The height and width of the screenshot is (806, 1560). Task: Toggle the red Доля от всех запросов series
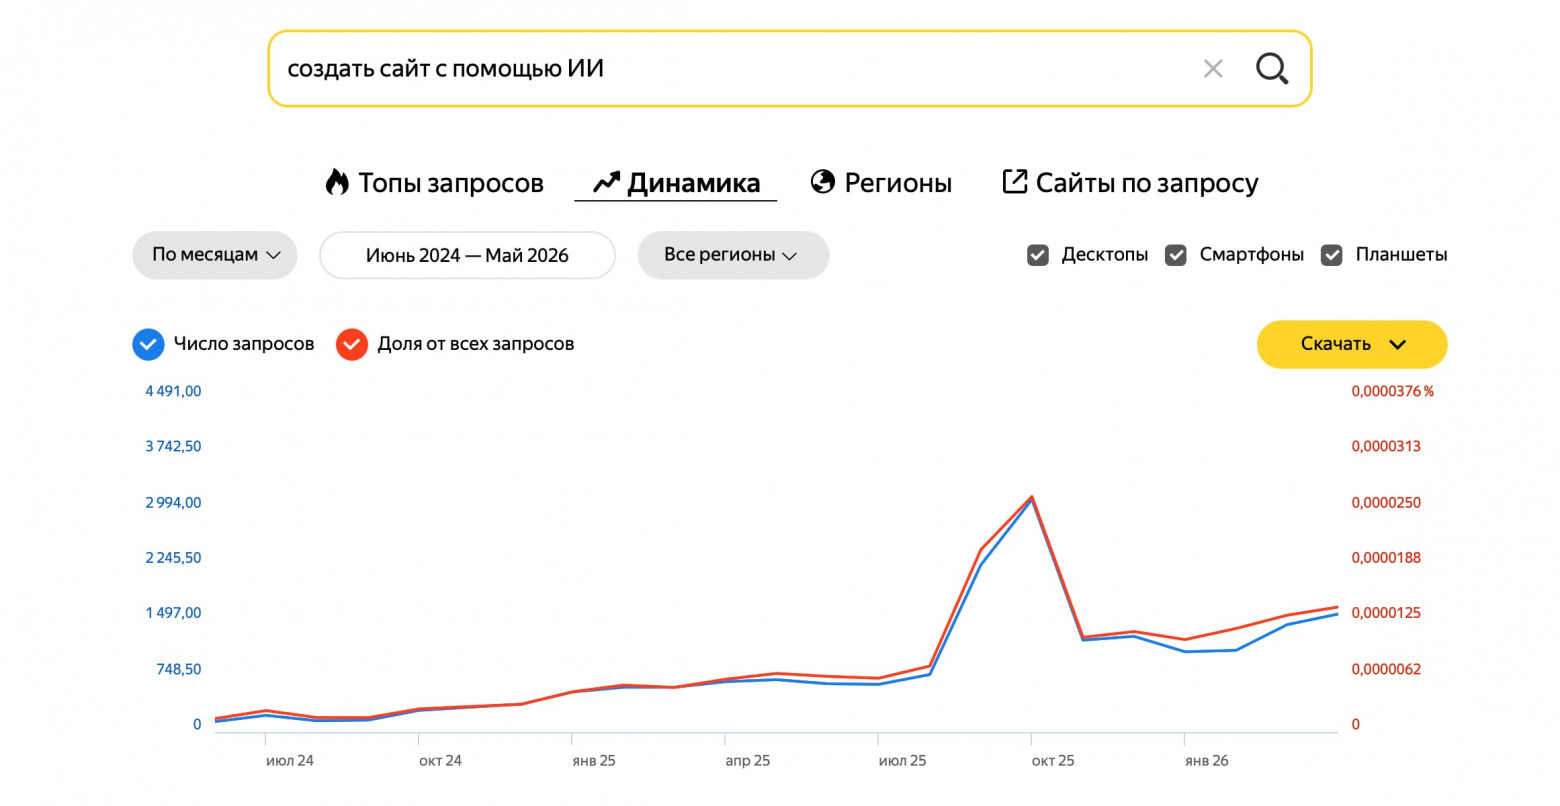(352, 344)
